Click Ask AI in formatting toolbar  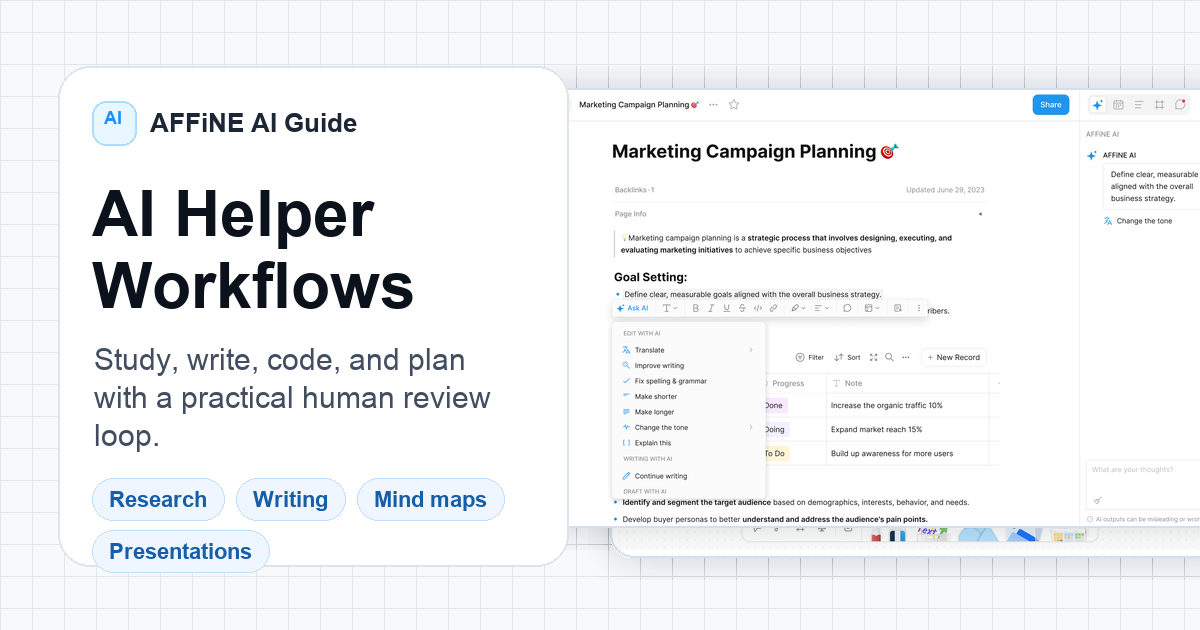pos(632,308)
